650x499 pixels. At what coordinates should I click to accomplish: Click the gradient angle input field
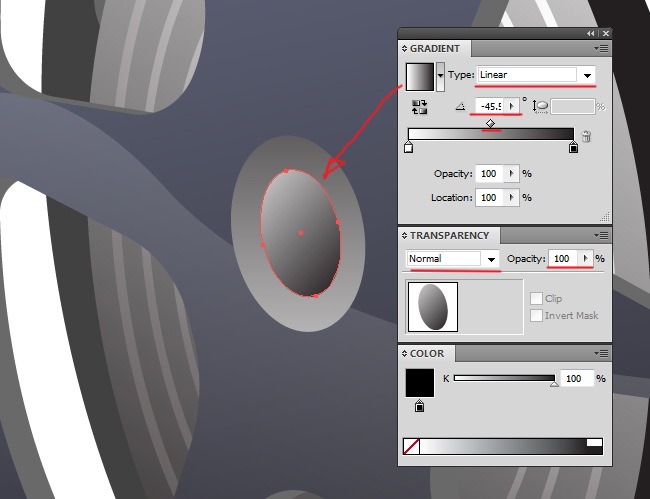pos(490,107)
